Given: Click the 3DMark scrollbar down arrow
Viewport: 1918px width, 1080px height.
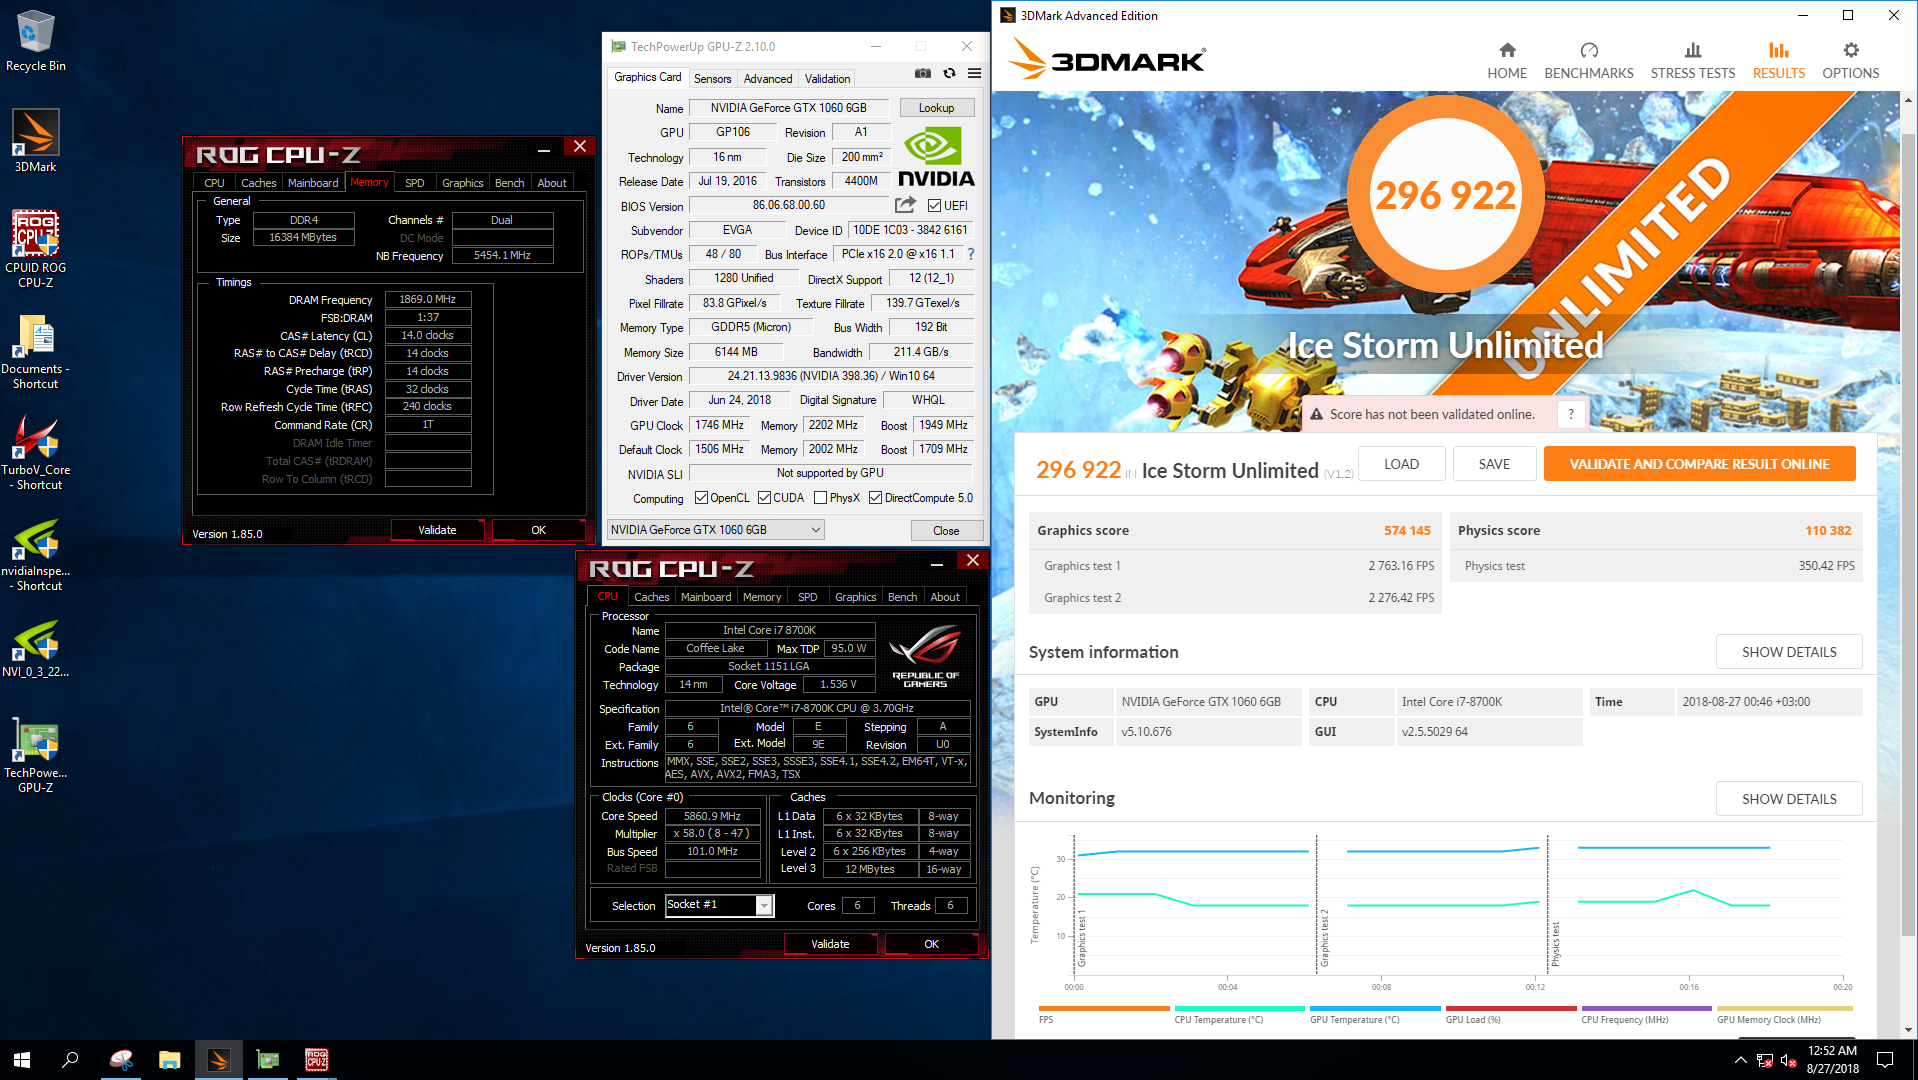Looking at the screenshot, I should click(1907, 1030).
